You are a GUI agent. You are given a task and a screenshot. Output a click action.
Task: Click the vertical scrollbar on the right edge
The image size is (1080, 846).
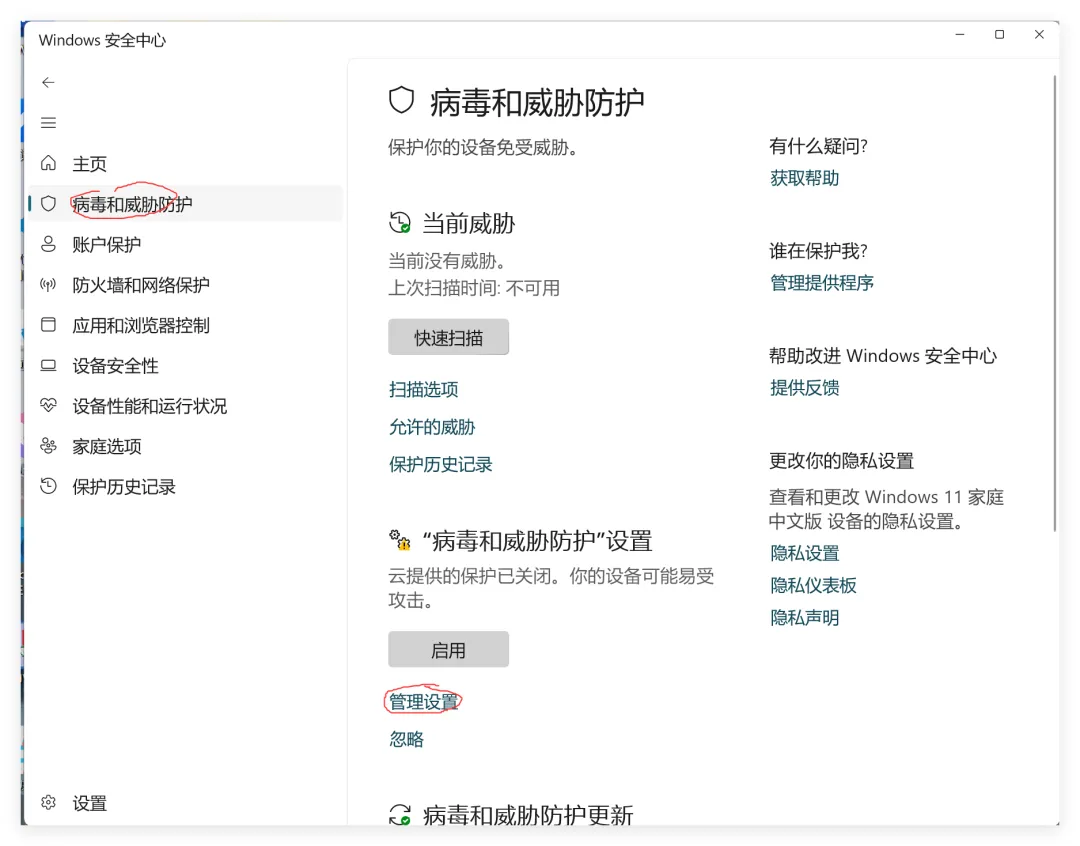[x=1055, y=303]
